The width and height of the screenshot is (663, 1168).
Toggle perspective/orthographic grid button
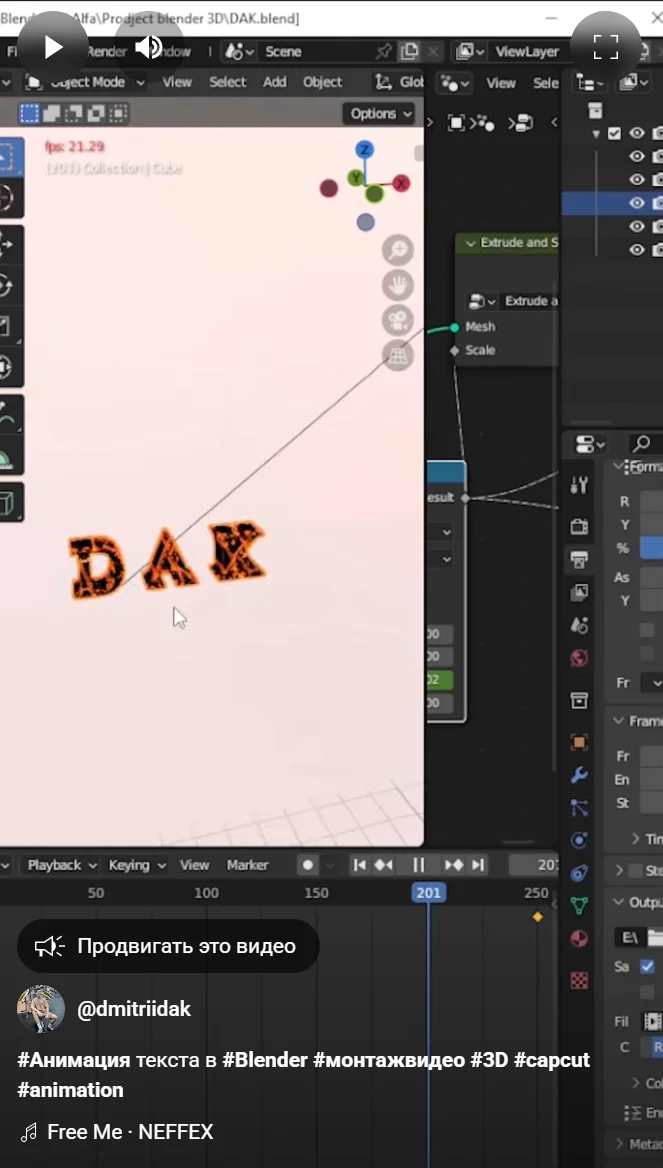coord(398,355)
